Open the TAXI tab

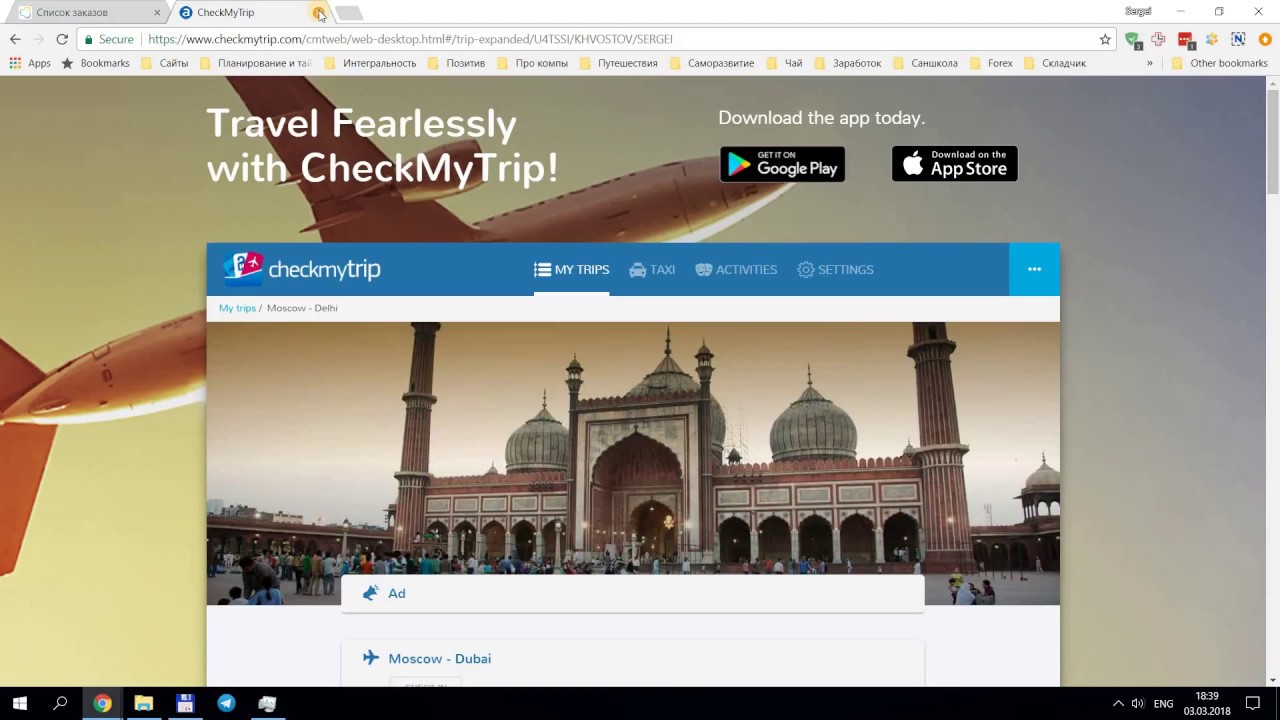point(652,270)
